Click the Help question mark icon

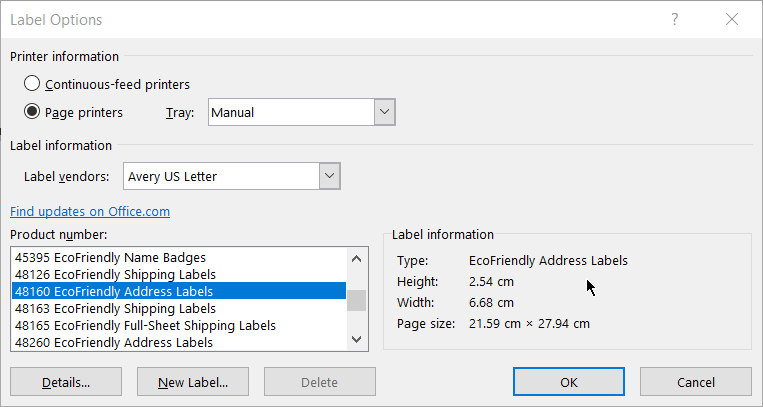point(674,19)
